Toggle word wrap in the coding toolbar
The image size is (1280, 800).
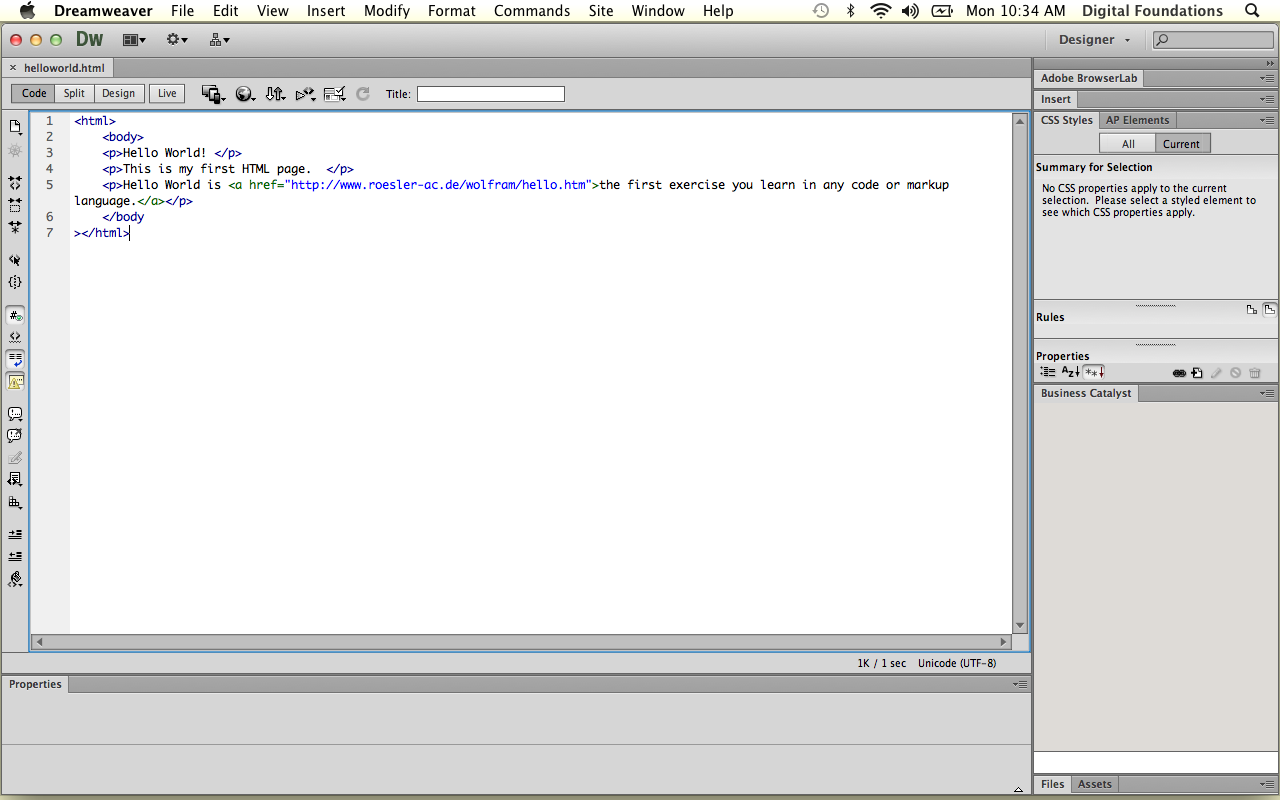pyautogui.click(x=15, y=359)
